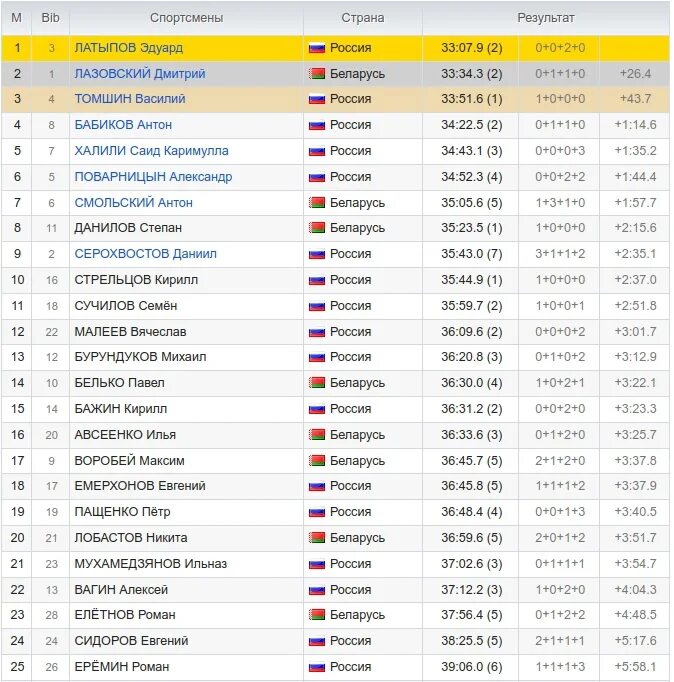This screenshot has height=682, width=674.
Task: Select the name ЛОБАСТОВ Никита
Action: pyautogui.click(x=131, y=538)
